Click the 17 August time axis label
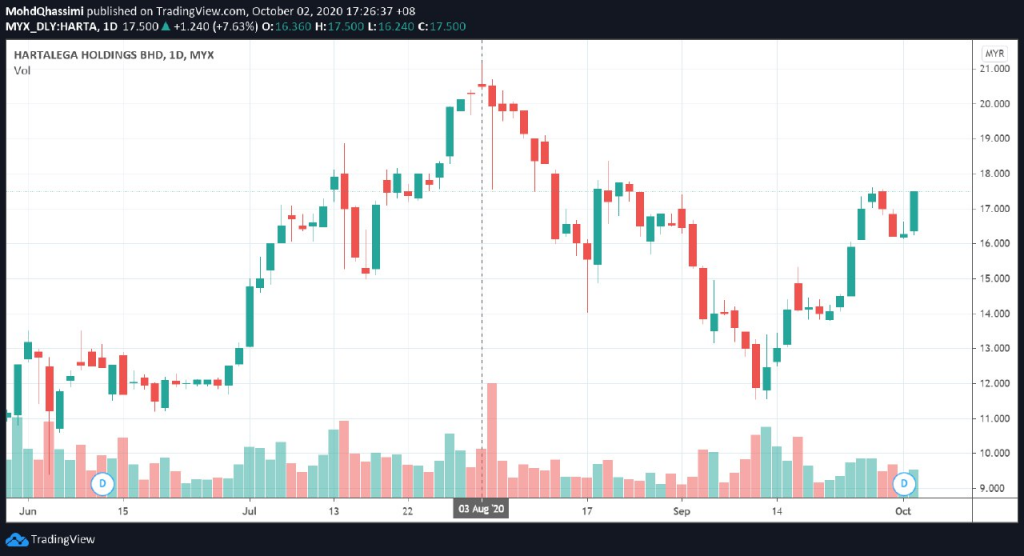 pos(587,511)
